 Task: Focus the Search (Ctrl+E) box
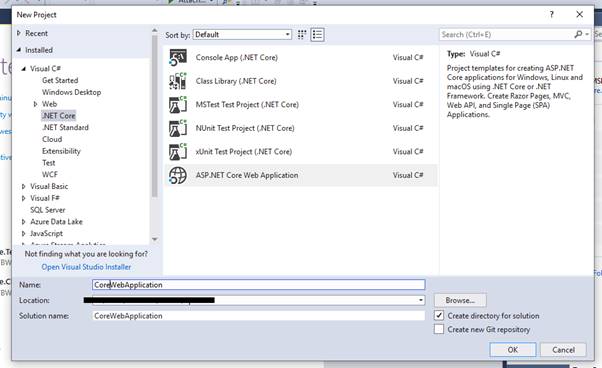506,35
